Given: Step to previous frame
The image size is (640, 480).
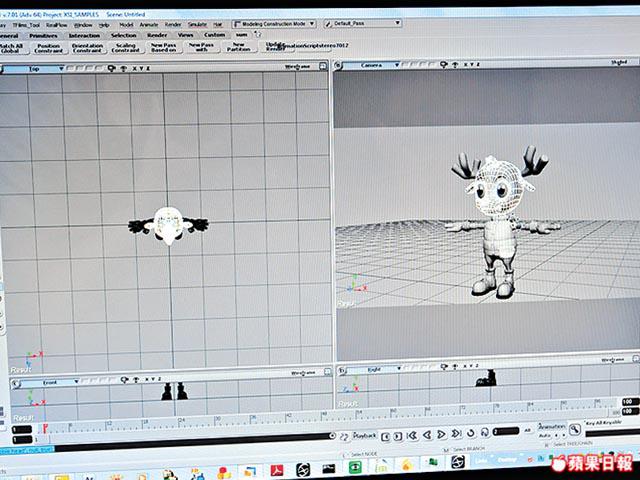Looking at the screenshot, I should [x=385, y=437].
